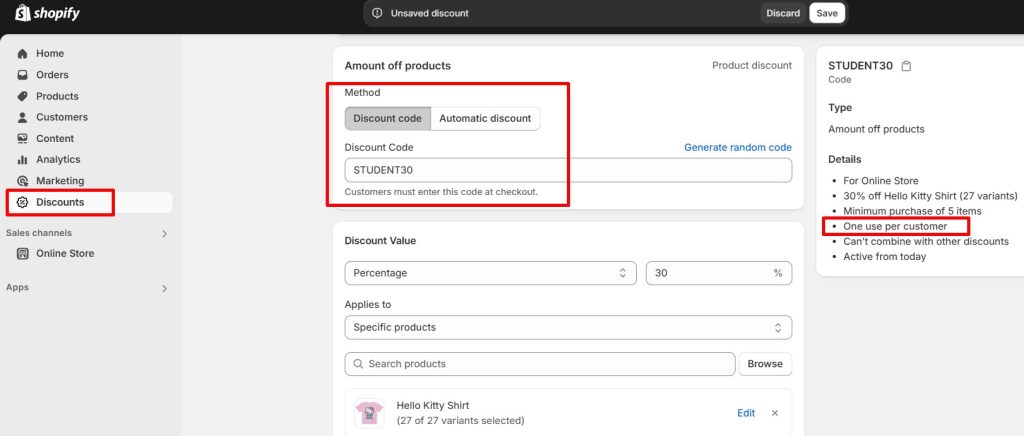The width and height of the screenshot is (1024, 436).
Task: Open Discounts in the sidebar
Action: pyautogui.click(x=60, y=202)
